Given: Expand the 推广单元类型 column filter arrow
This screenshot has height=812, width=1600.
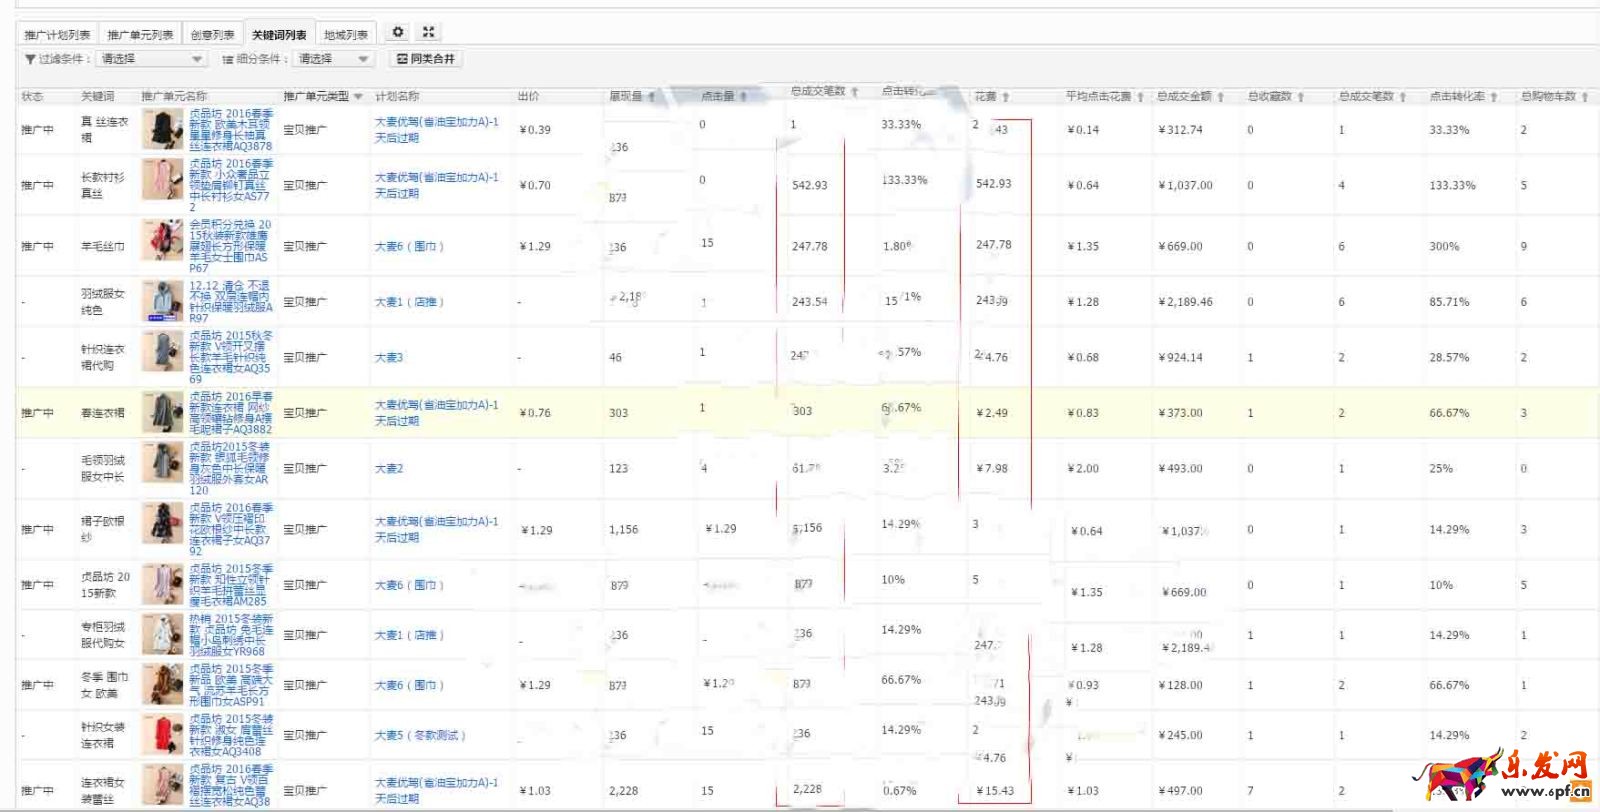Looking at the screenshot, I should pos(358,97).
